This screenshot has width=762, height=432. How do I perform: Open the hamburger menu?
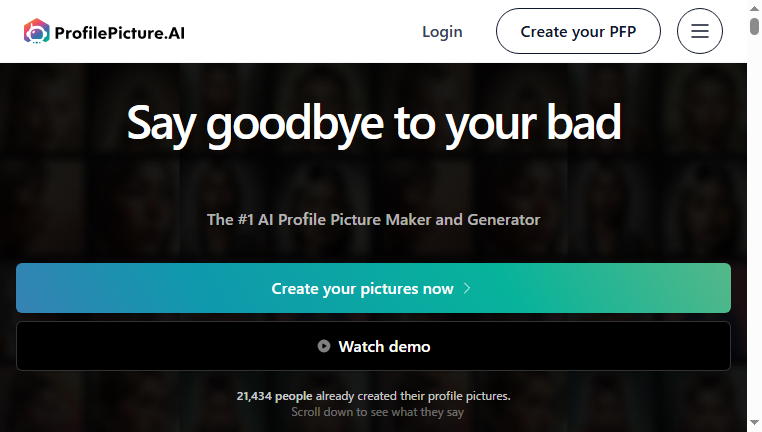point(700,31)
